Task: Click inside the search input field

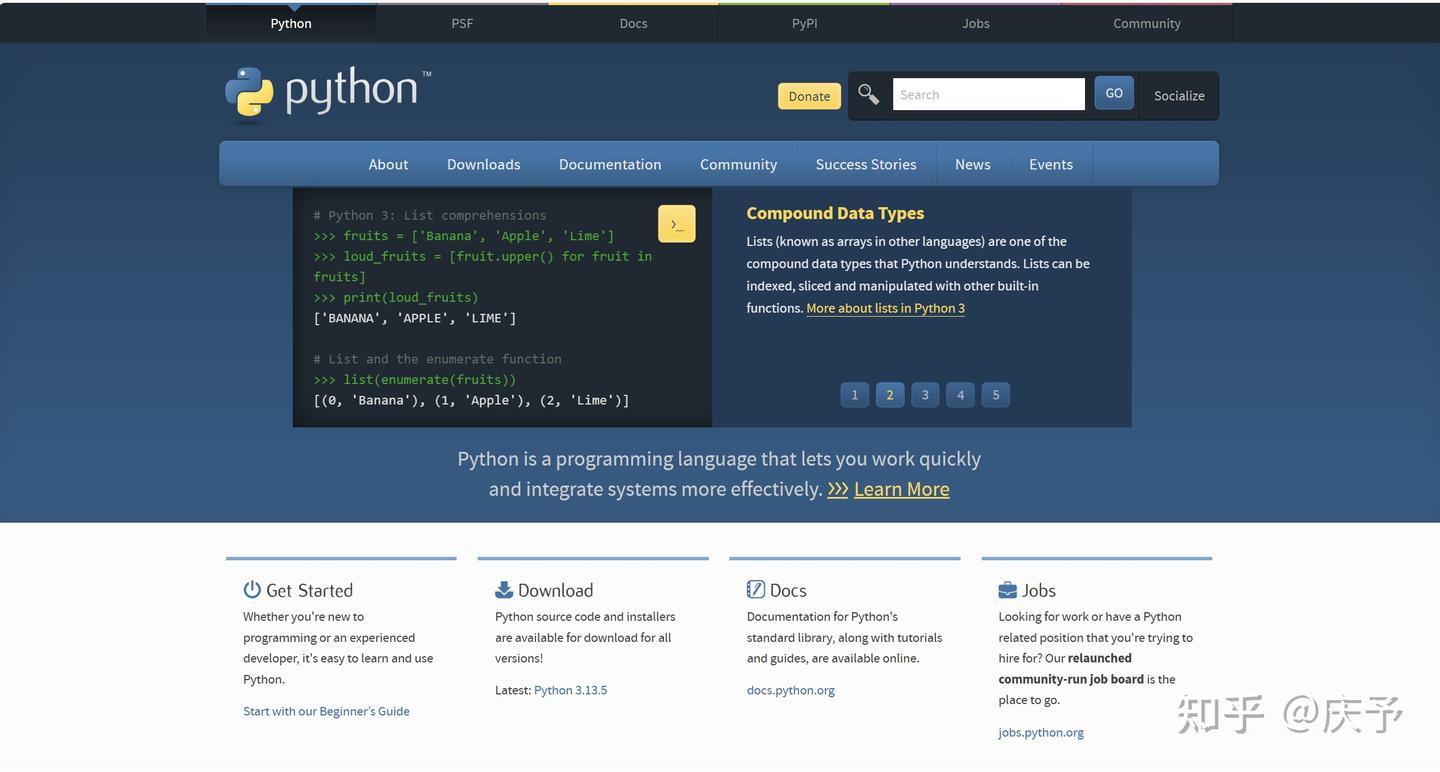Action: click(x=988, y=93)
